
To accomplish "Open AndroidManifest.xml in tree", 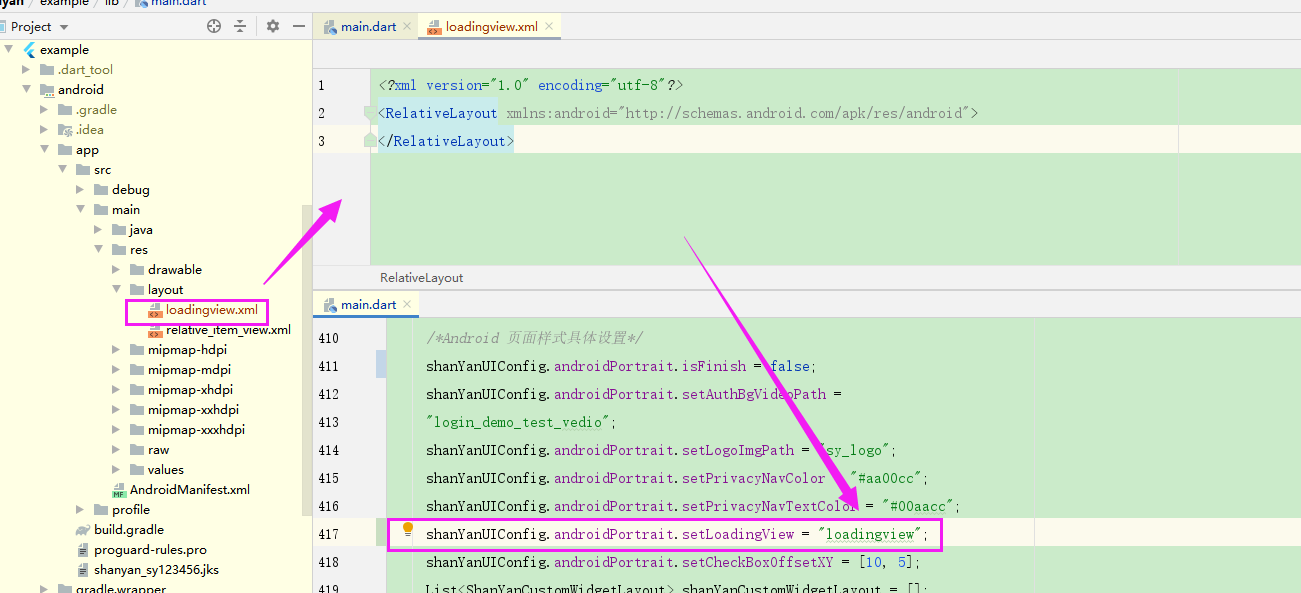I will pyautogui.click(x=190, y=490).
